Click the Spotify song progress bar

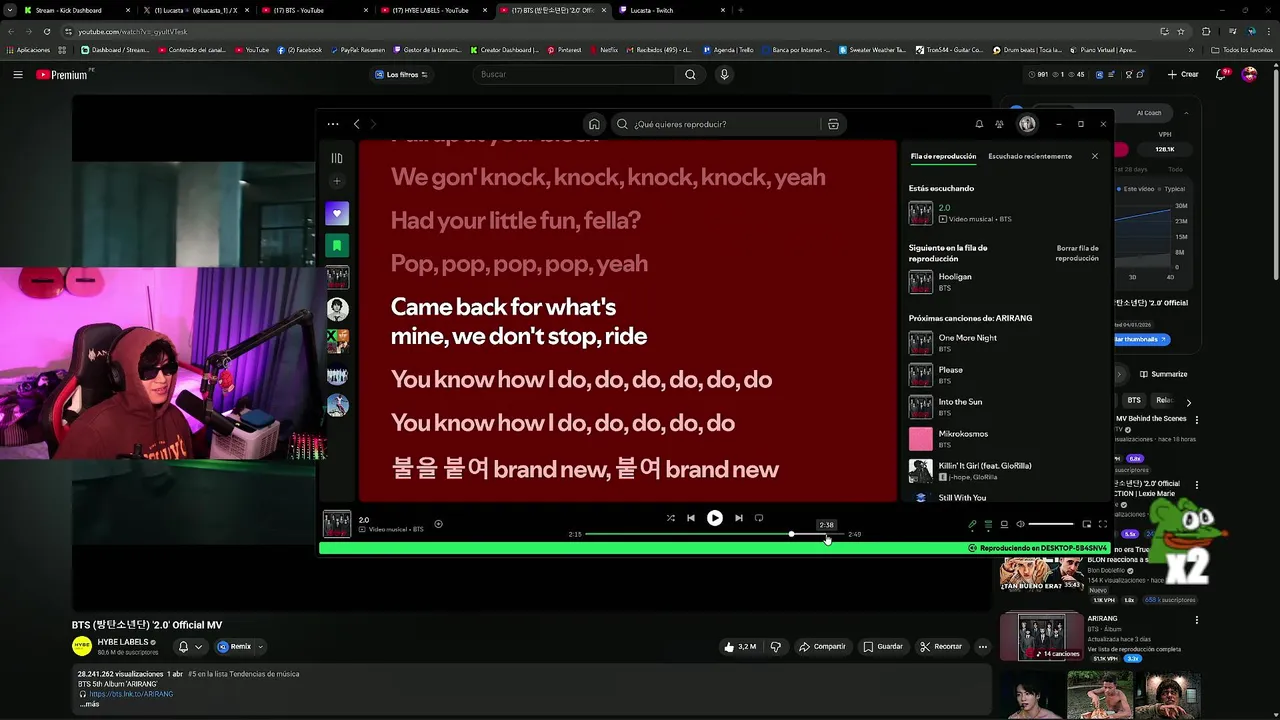(x=714, y=534)
